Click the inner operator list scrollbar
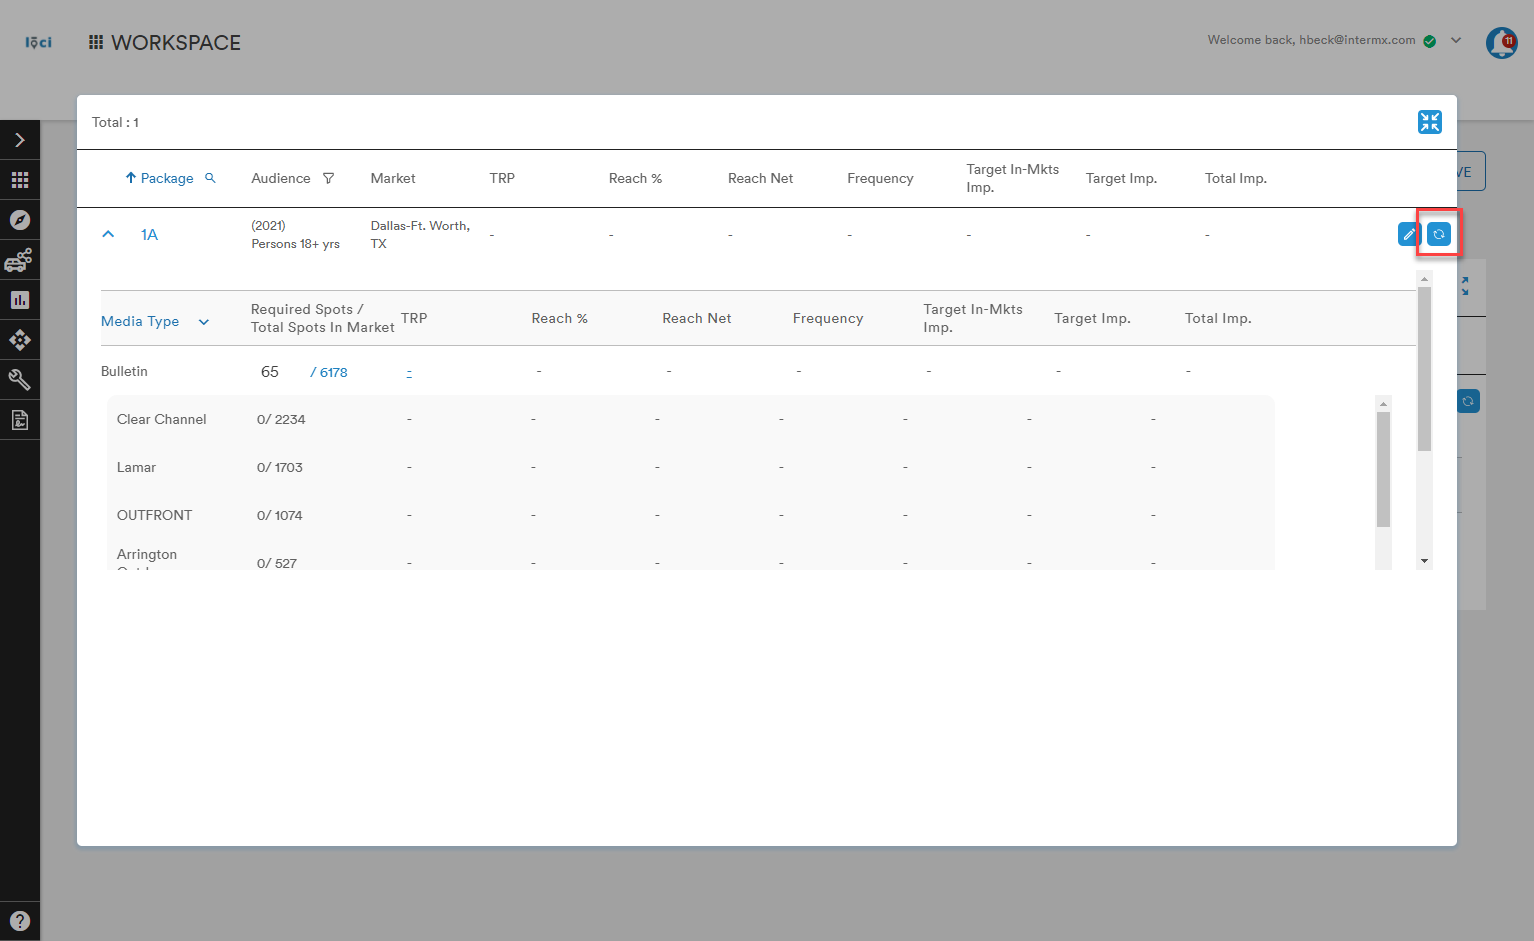 [1384, 469]
